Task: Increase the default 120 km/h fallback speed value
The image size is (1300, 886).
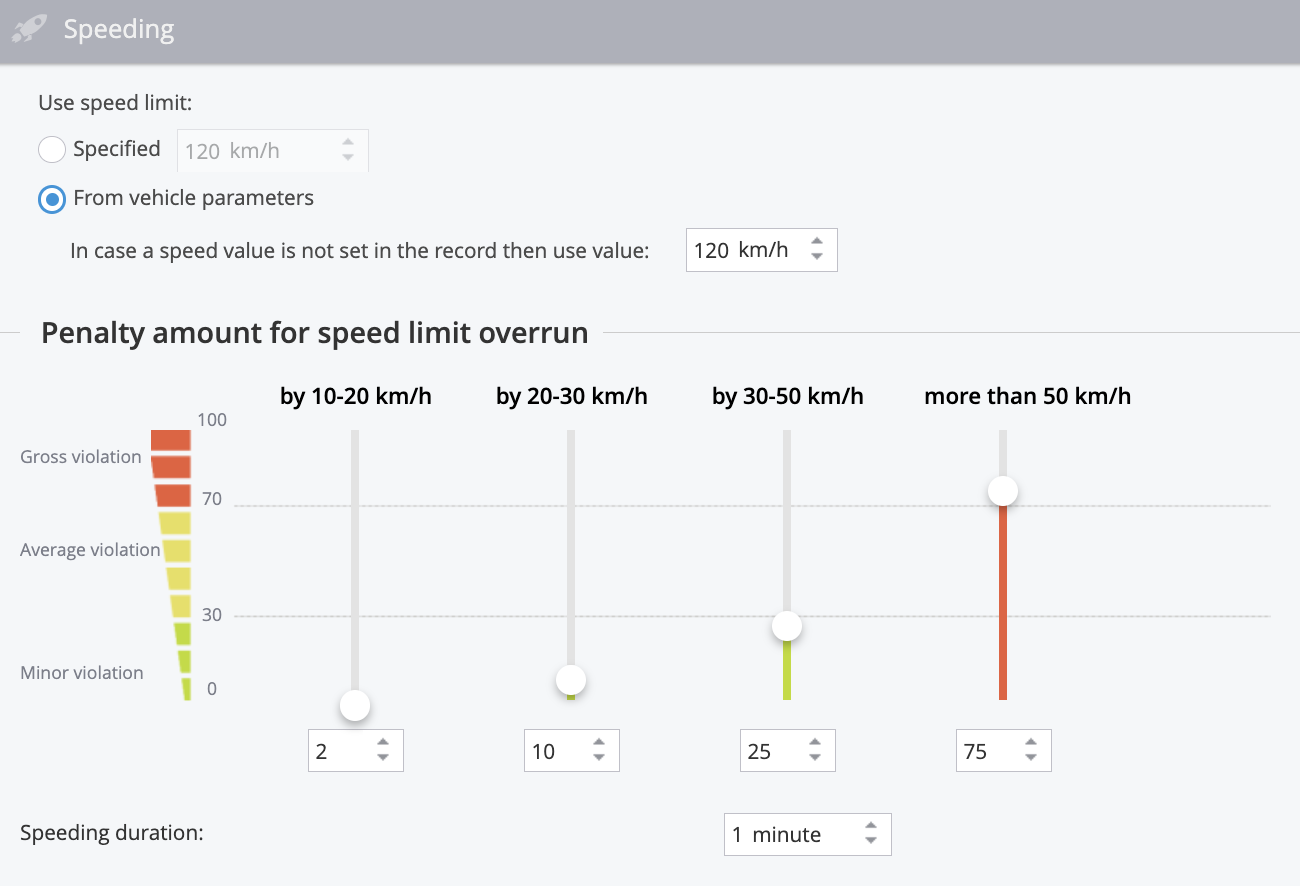Action: pyautogui.click(x=817, y=242)
